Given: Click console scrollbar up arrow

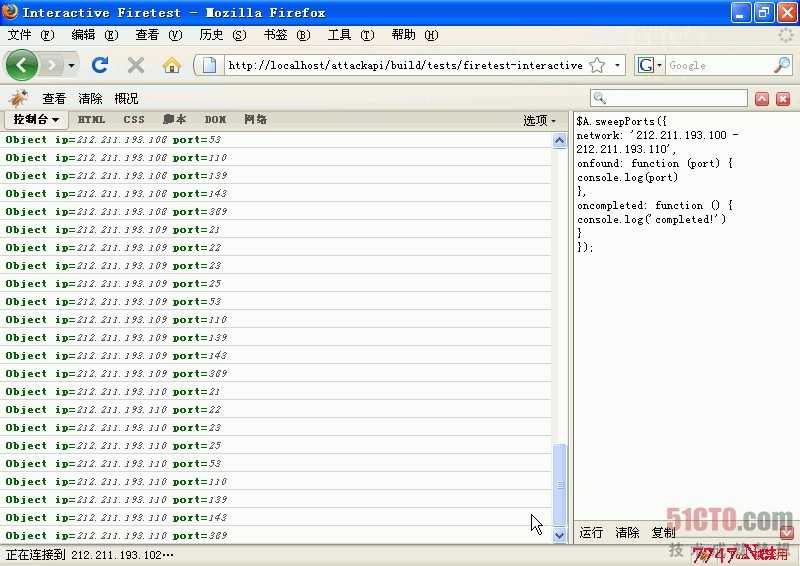Looking at the screenshot, I should coord(560,140).
